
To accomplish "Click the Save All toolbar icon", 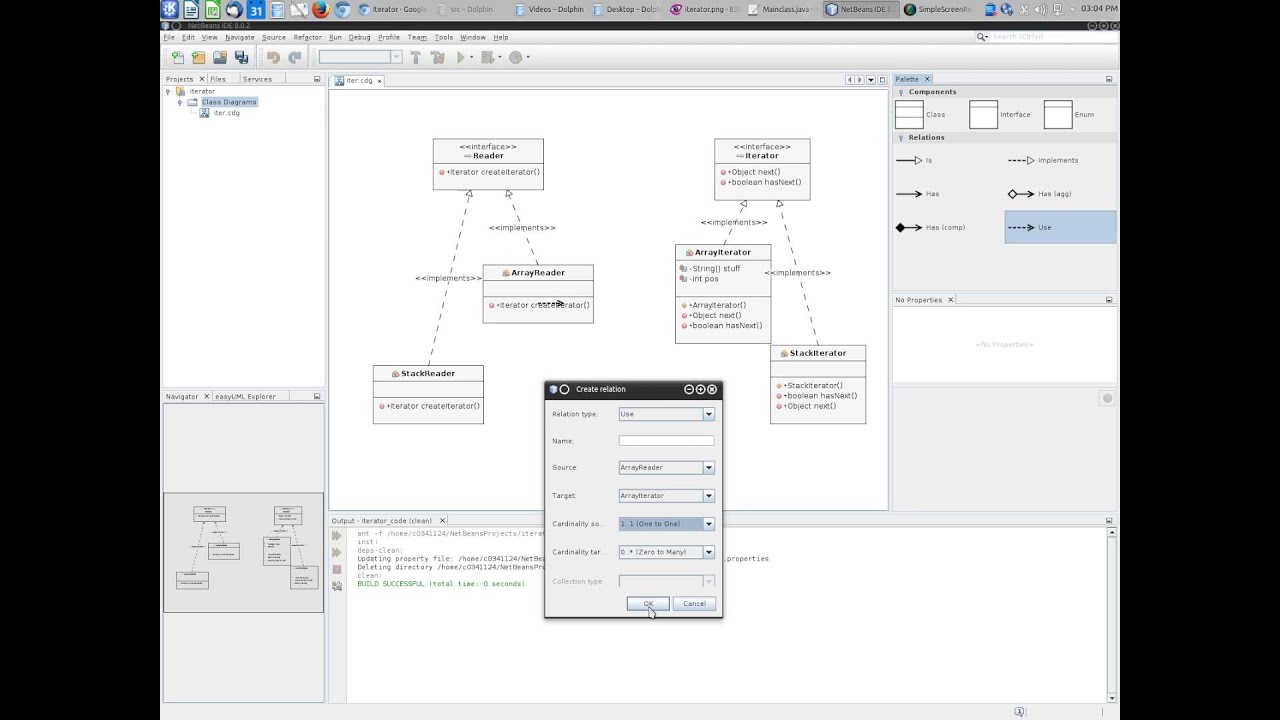I will pyautogui.click(x=241, y=58).
